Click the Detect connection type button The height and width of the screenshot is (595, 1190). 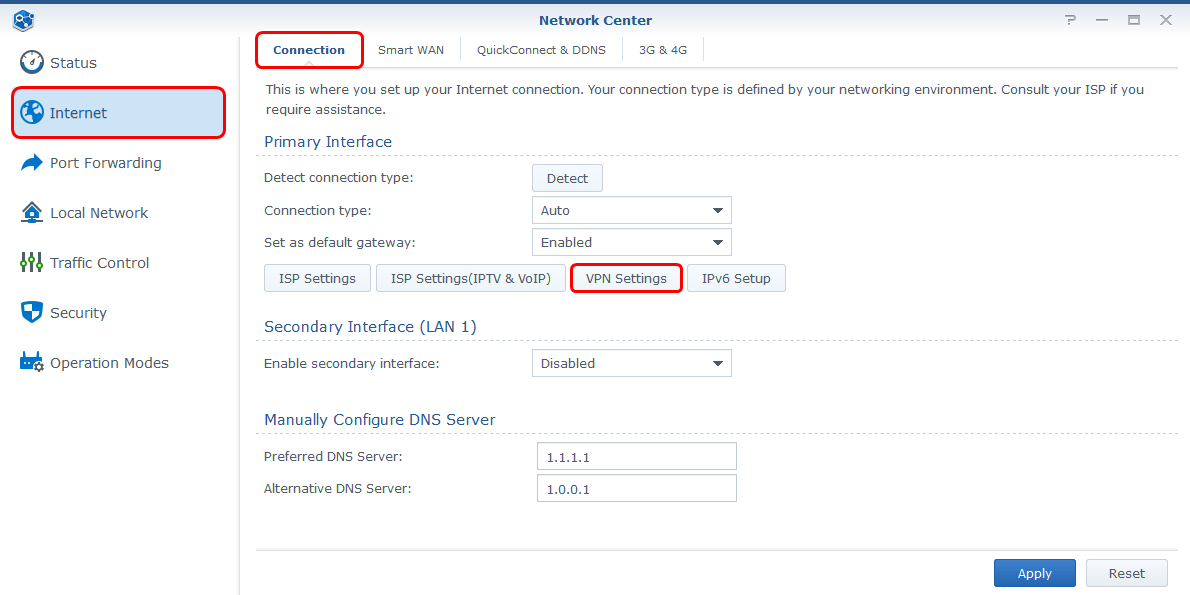[x=567, y=177]
